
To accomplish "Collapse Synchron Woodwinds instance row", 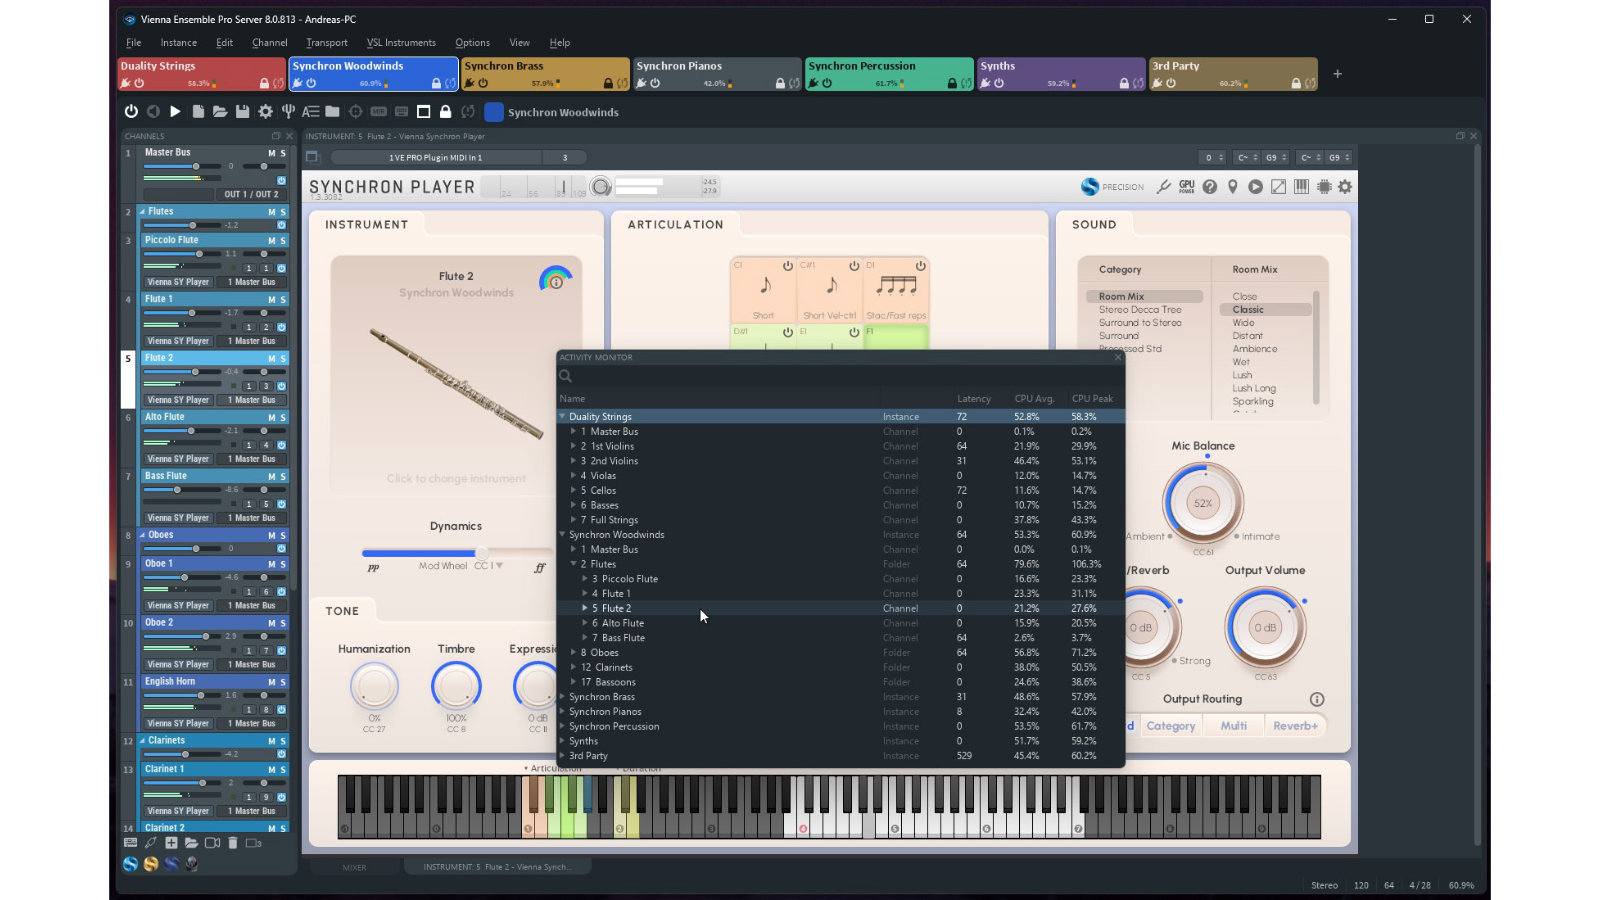I will [x=562, y=535].
